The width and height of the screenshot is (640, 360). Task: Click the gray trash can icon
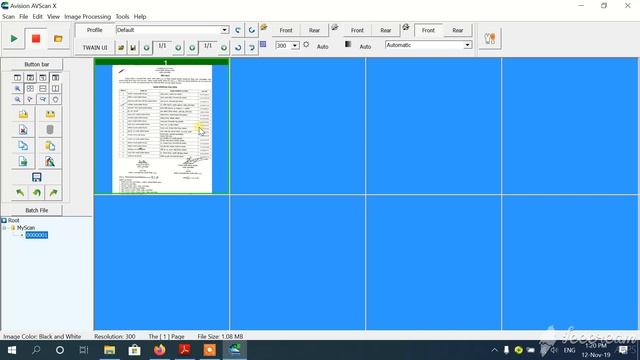50,130
